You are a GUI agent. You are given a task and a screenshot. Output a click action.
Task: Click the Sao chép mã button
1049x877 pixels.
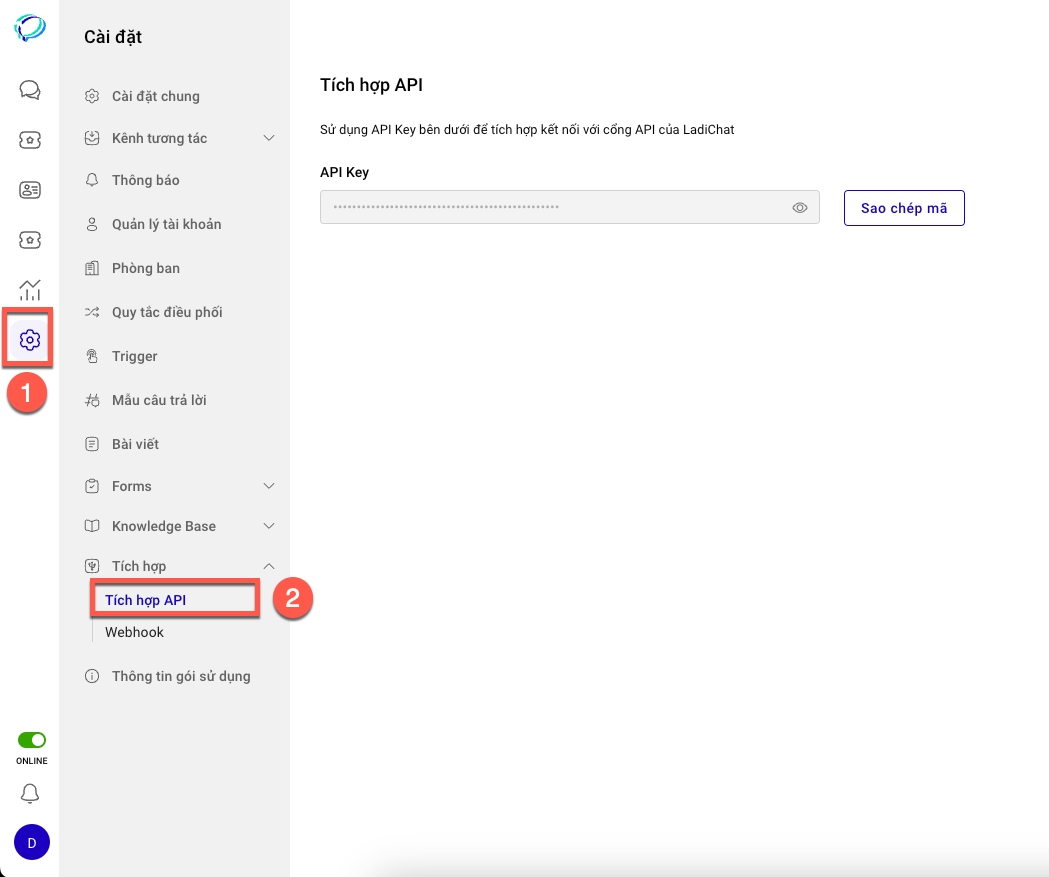(x=904, y=208)
